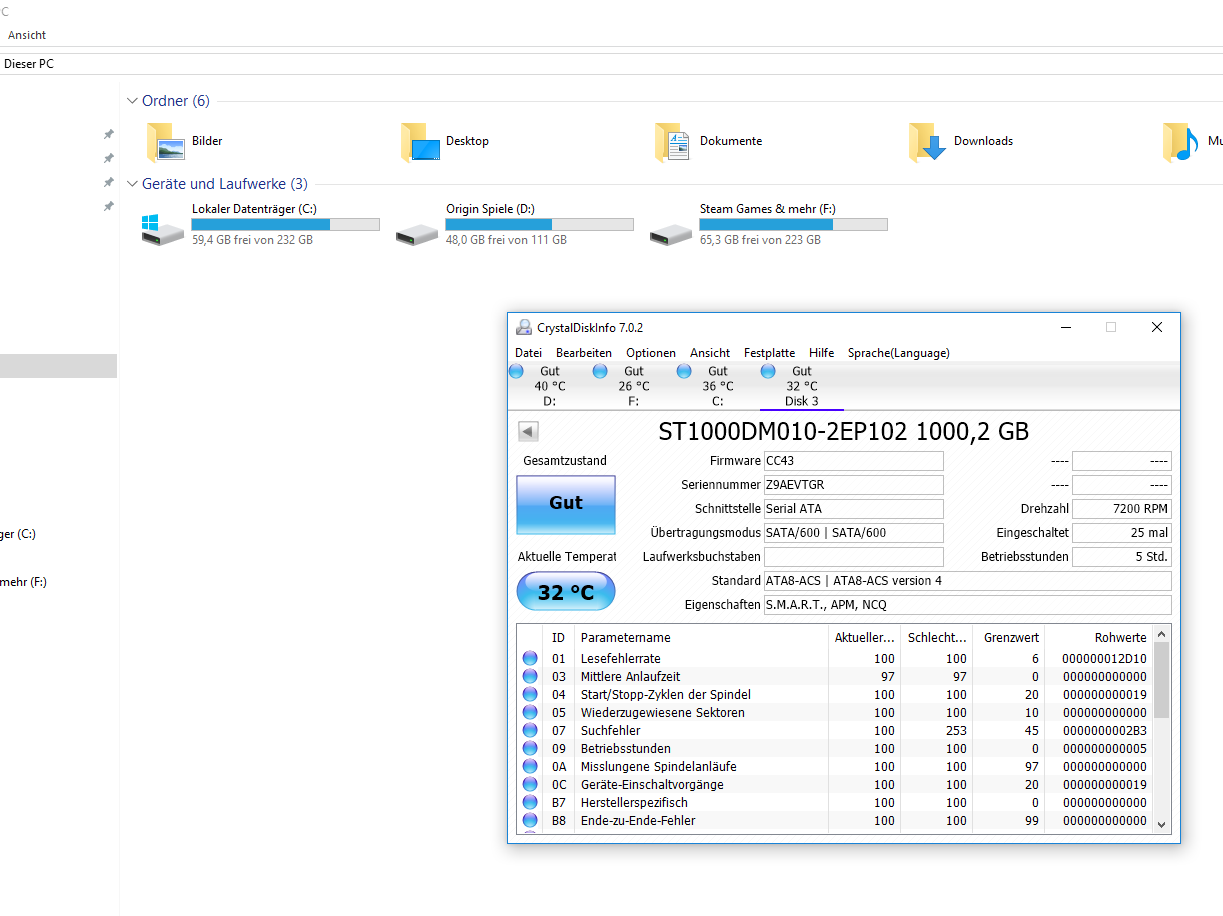The height and width of the screenshot is (916, 1223).
Task: Click the SMART list scrollbar thumb
Action: tap(1161, 680)
